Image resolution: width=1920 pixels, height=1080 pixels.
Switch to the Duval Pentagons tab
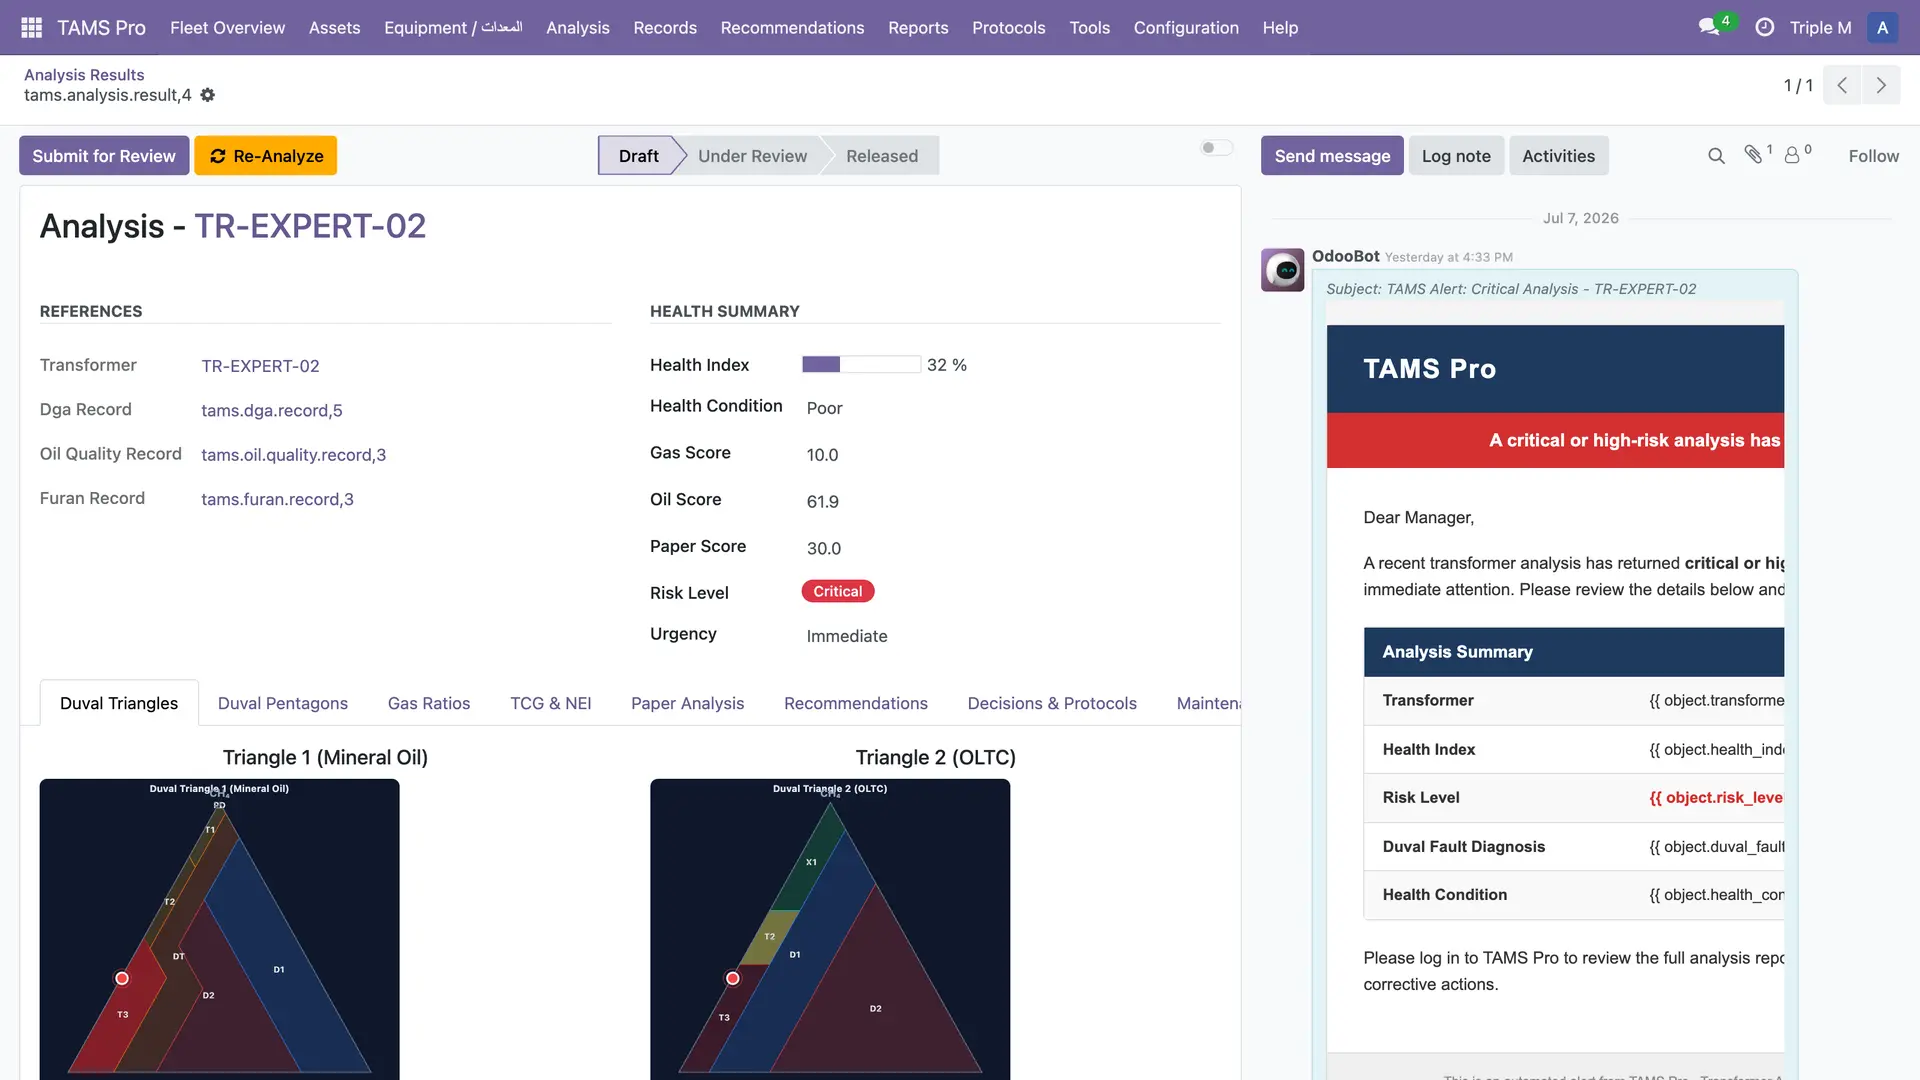click(283, 703)
